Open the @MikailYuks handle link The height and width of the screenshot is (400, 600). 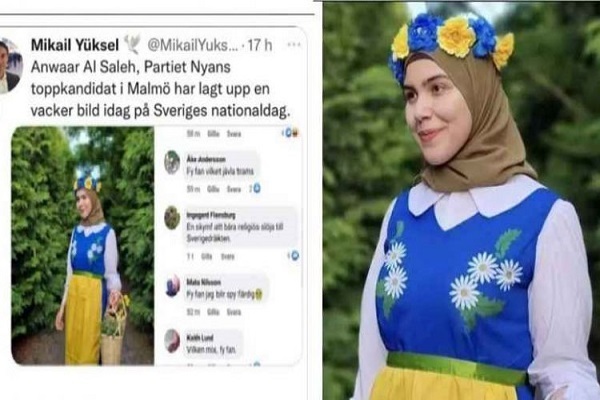[x=192, y=45]
